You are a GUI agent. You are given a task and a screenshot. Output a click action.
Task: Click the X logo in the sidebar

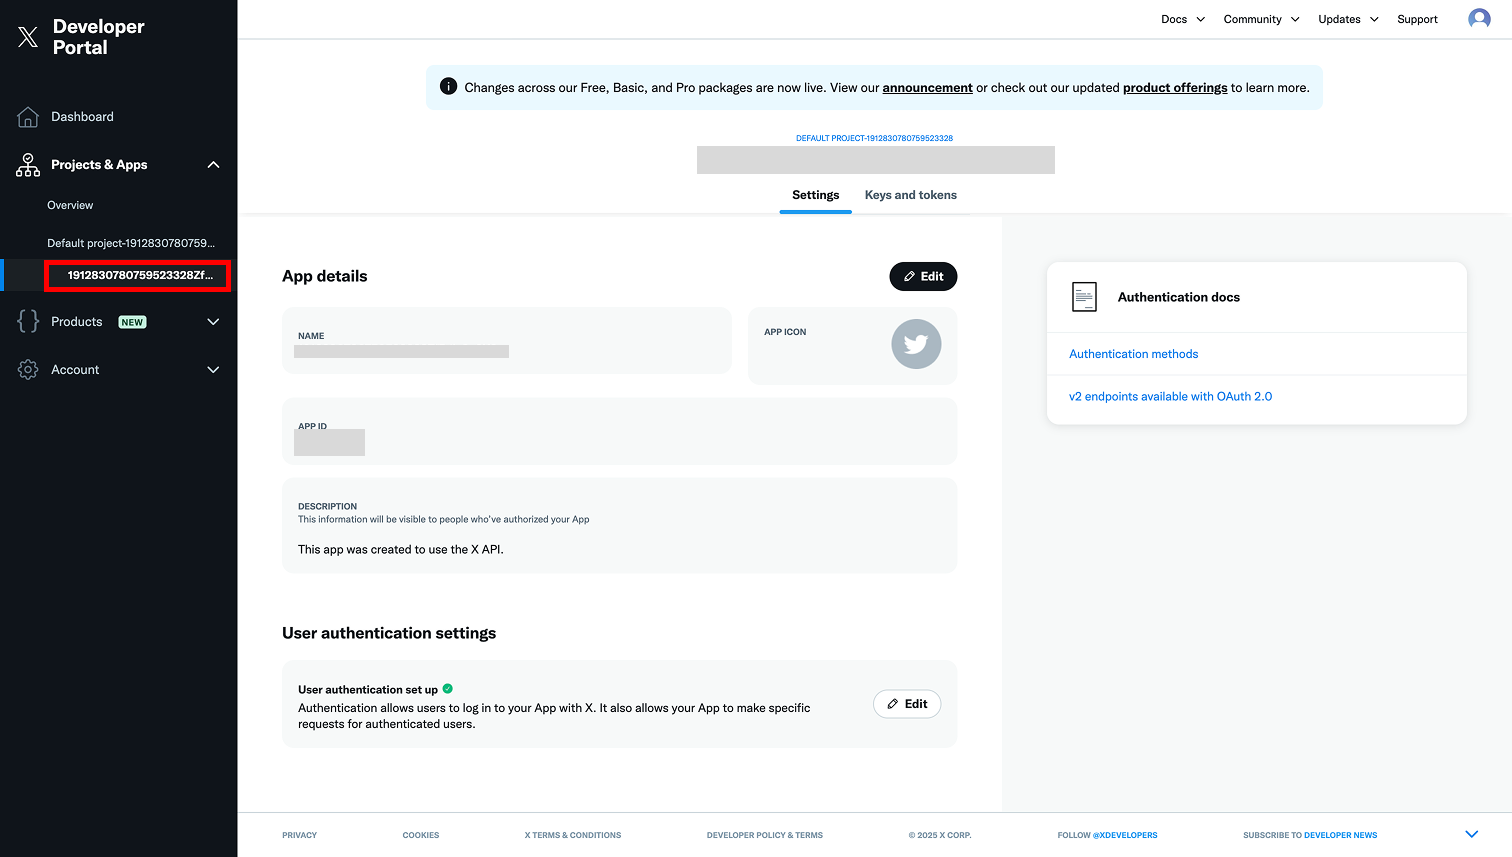[28, 37]
